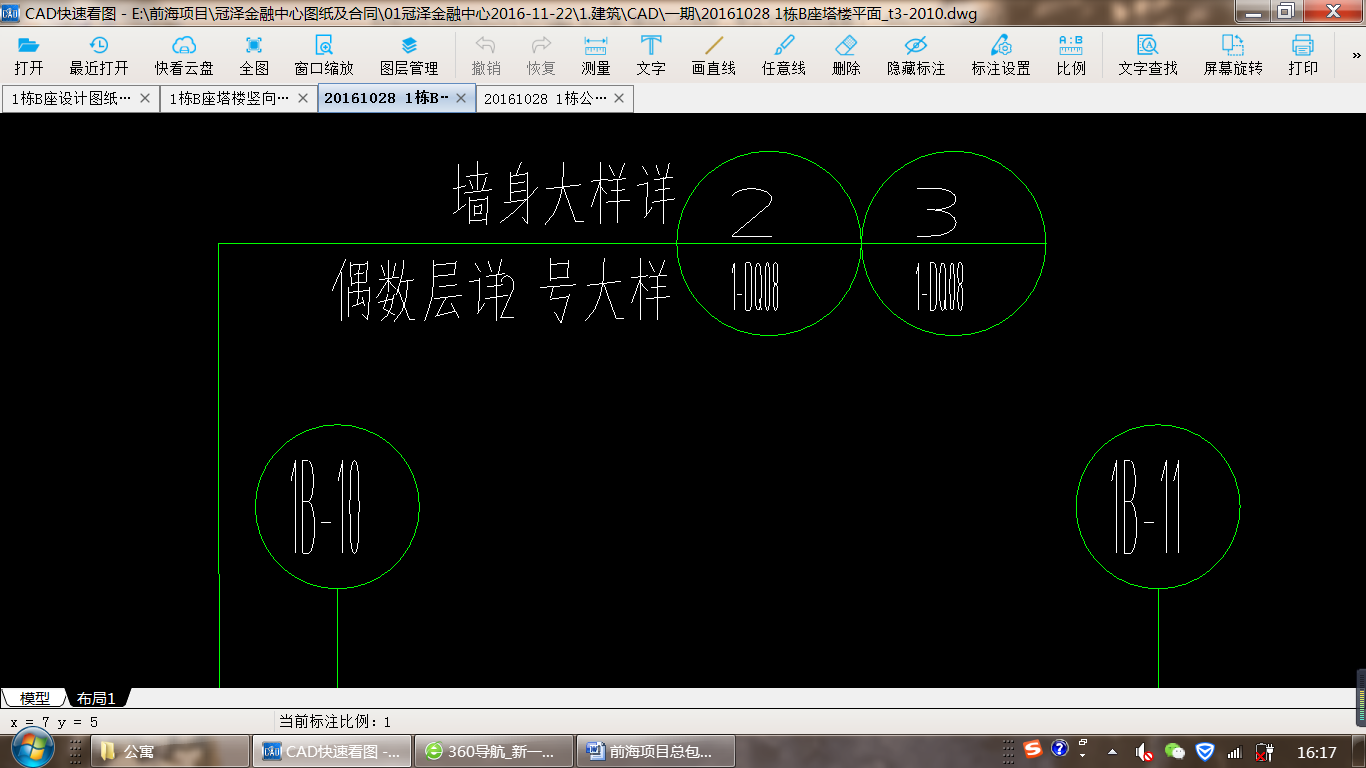1366x768 pixels.
Task: Click the 撤销 undo icon
Action: point(486,46)
